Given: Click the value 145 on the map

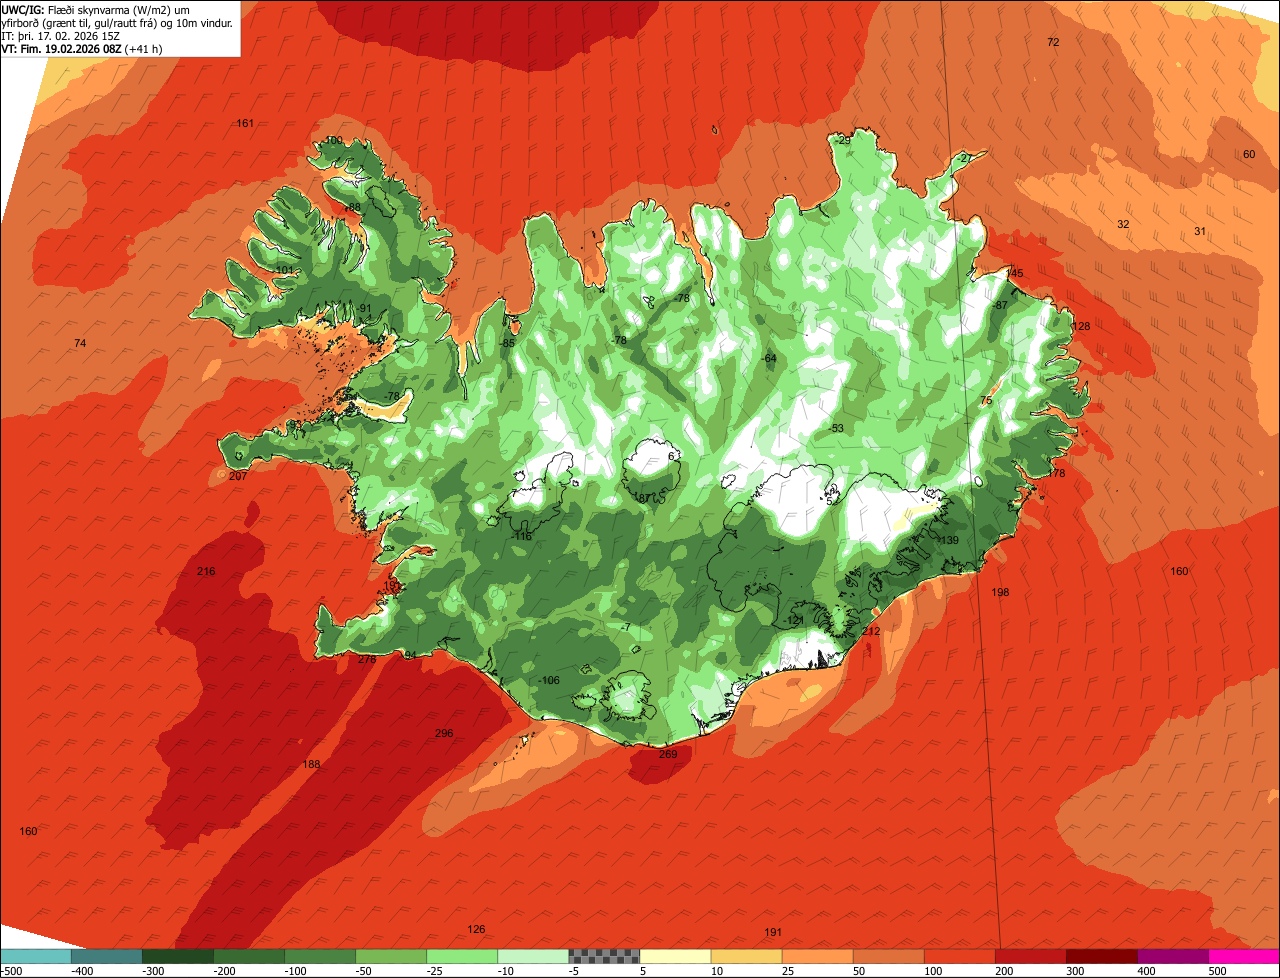Looking at the screenshot, I should pos(1015,273).
